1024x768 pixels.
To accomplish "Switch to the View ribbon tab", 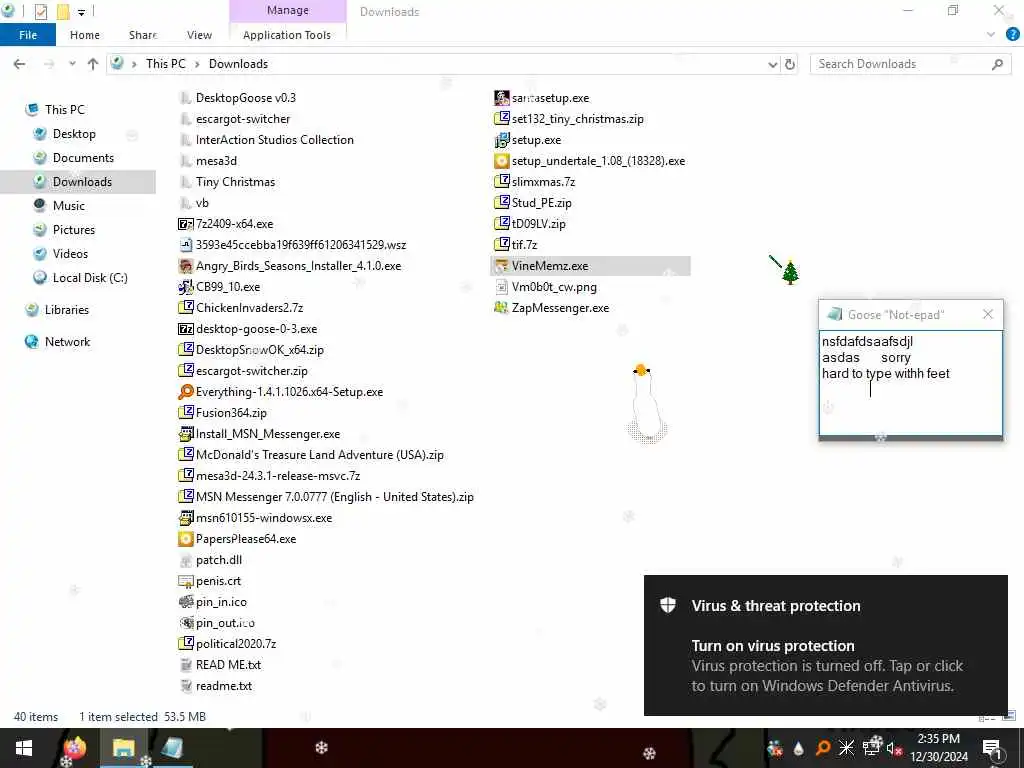I will 199,35.
